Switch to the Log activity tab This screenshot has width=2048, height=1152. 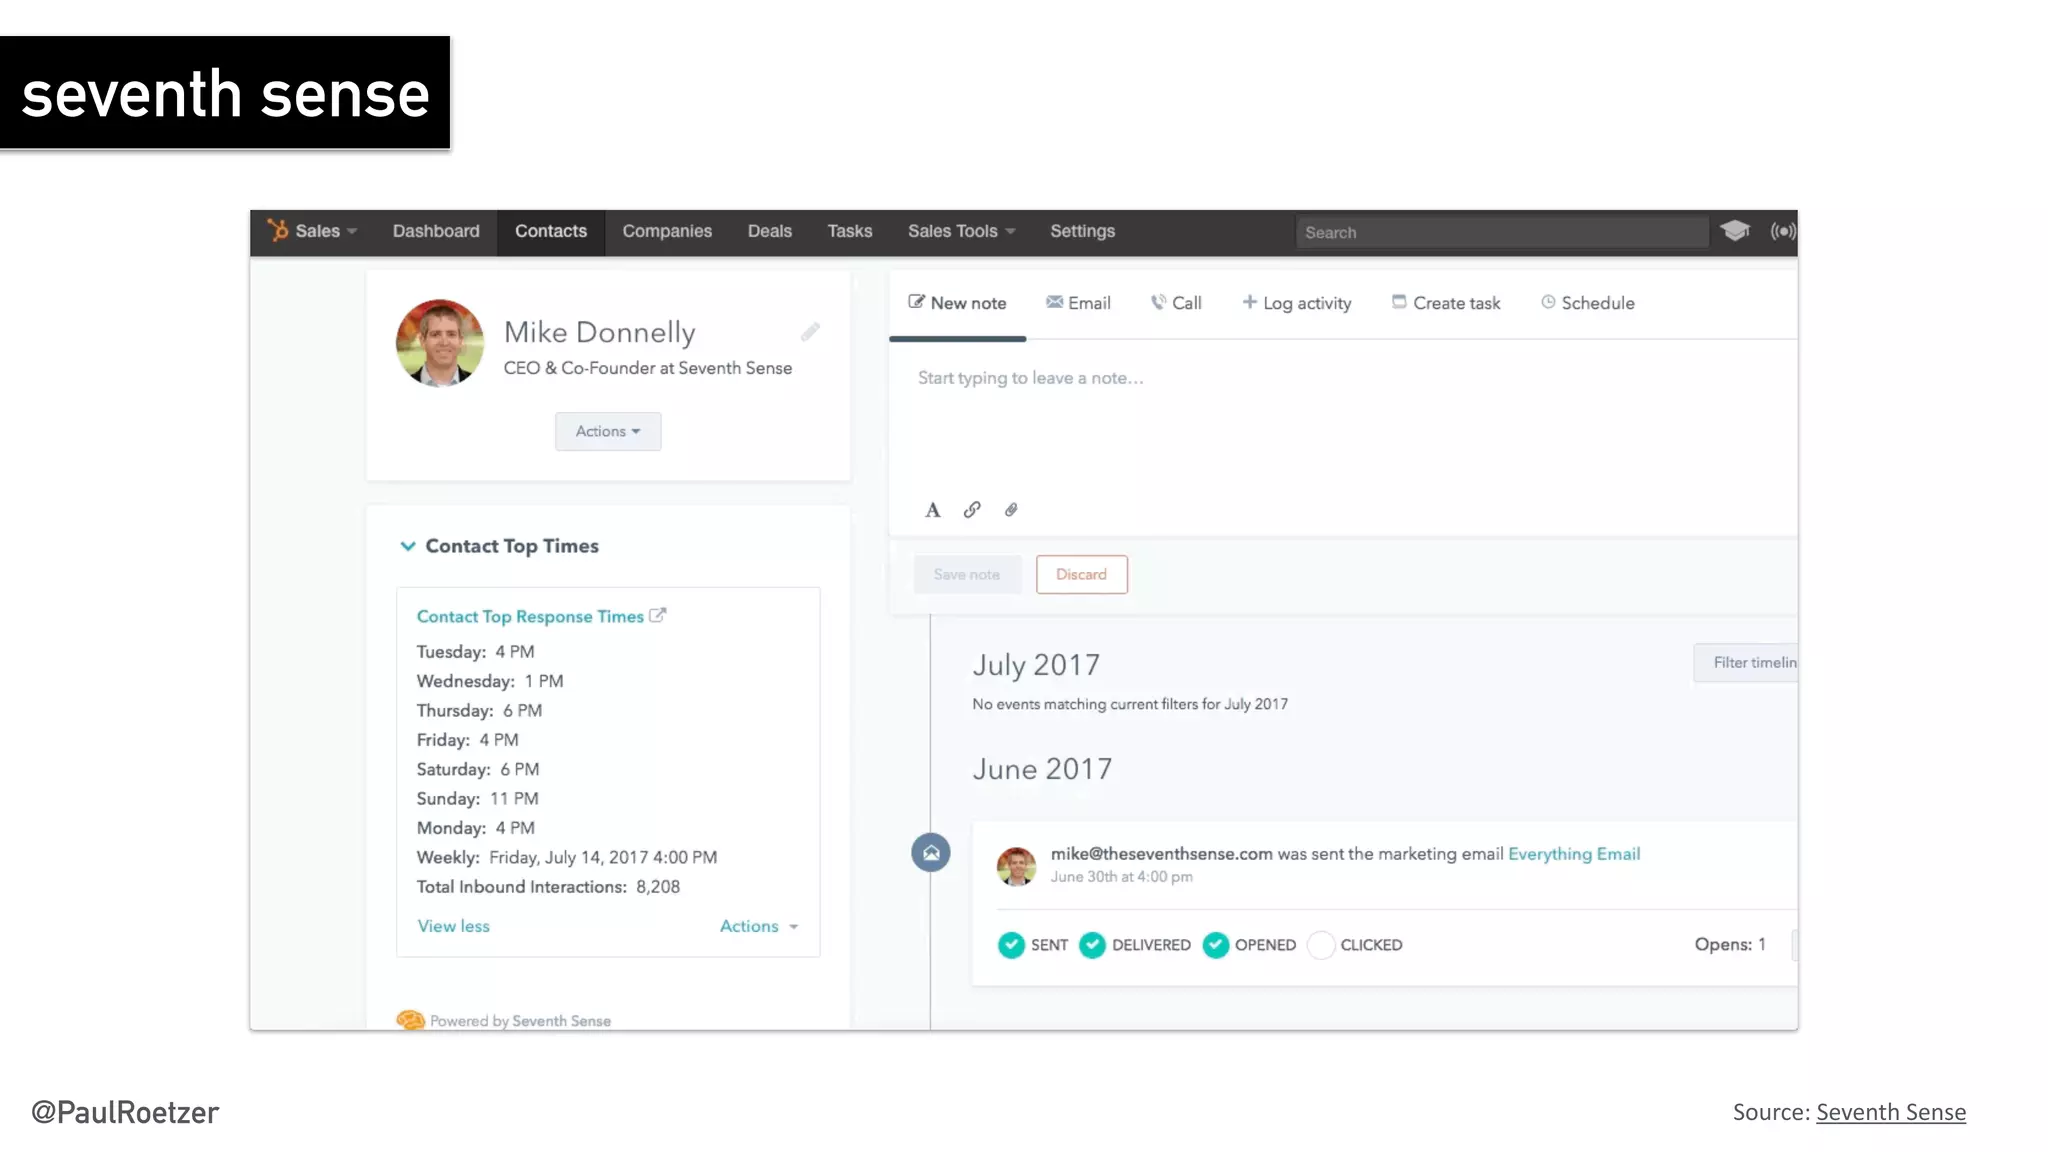point(1296,303)
